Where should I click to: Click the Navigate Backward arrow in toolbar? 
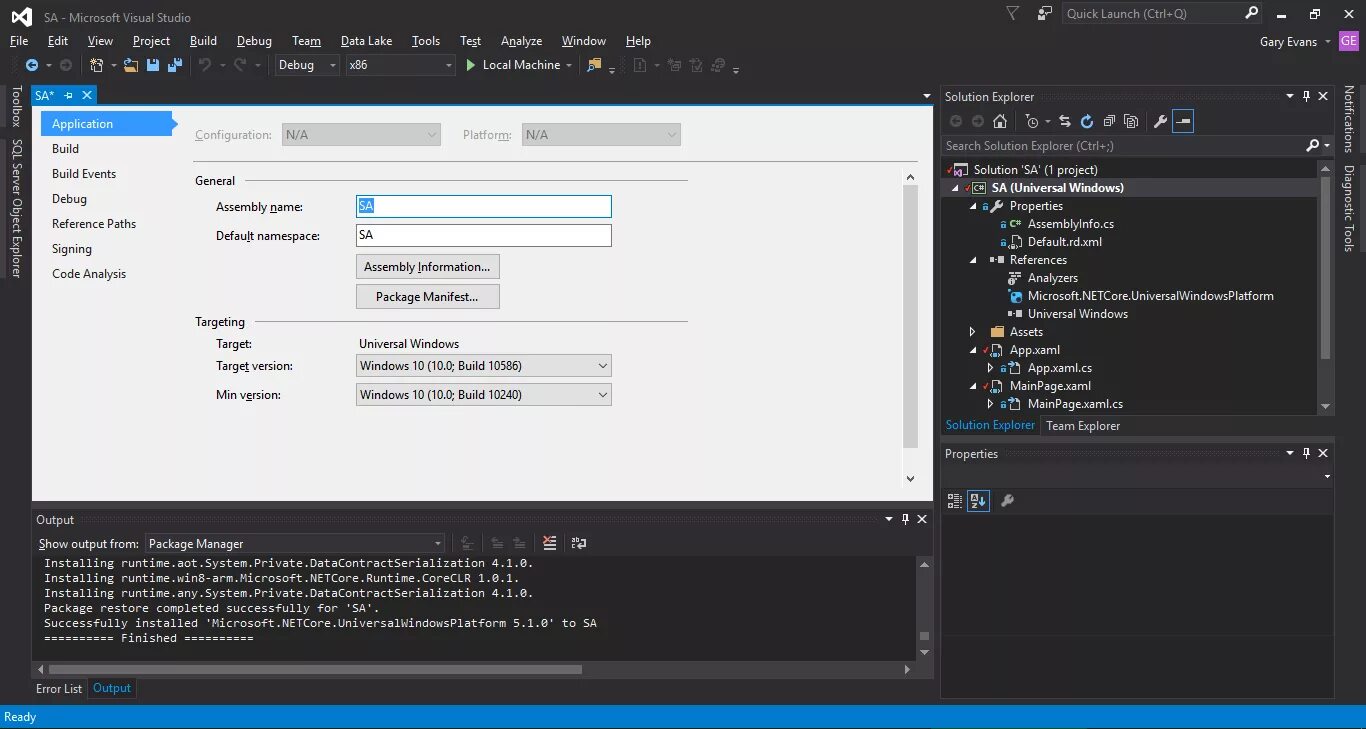[32, 65]
